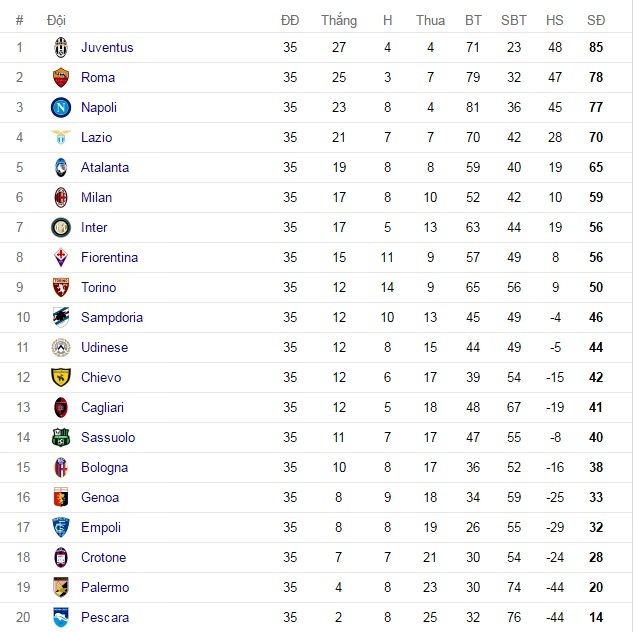The height and width of the screenshot is (632, 634).
Task: Click the Bologna team name
Action: pos(104,467)
